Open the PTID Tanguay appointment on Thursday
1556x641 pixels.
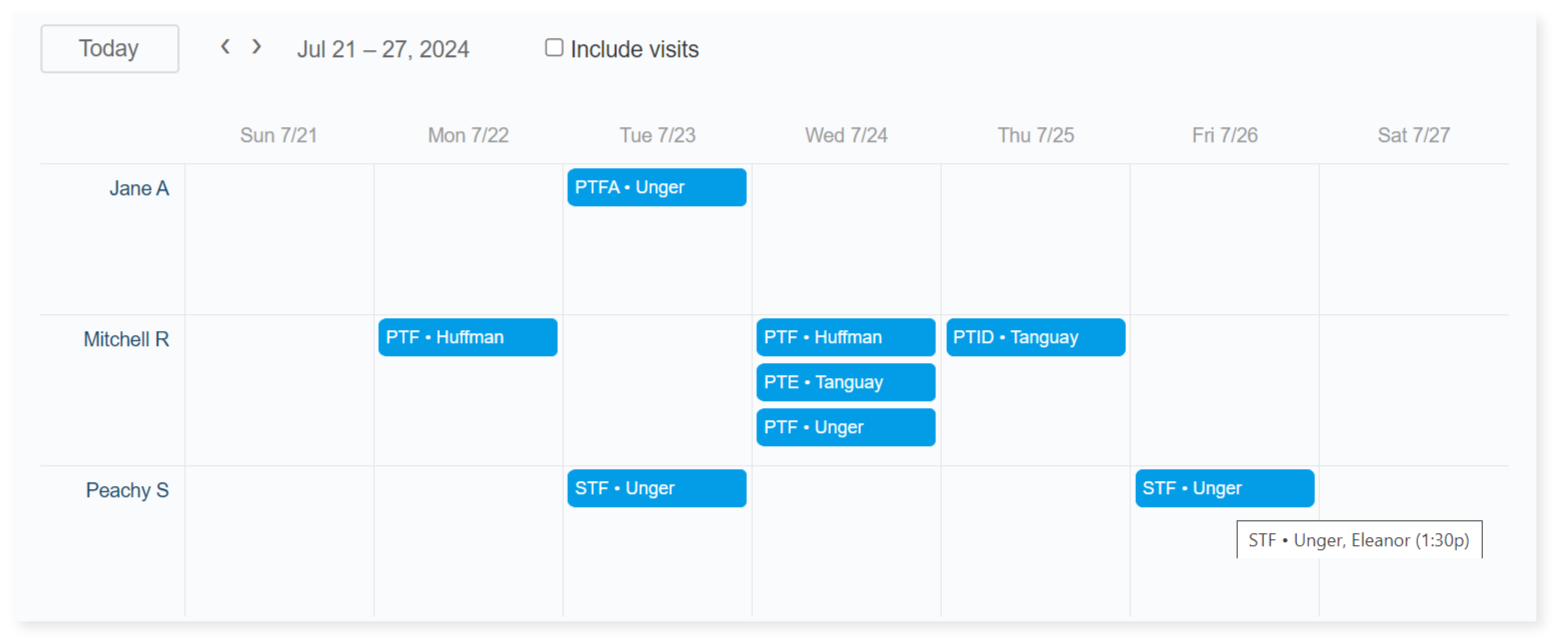(1035, 337)
